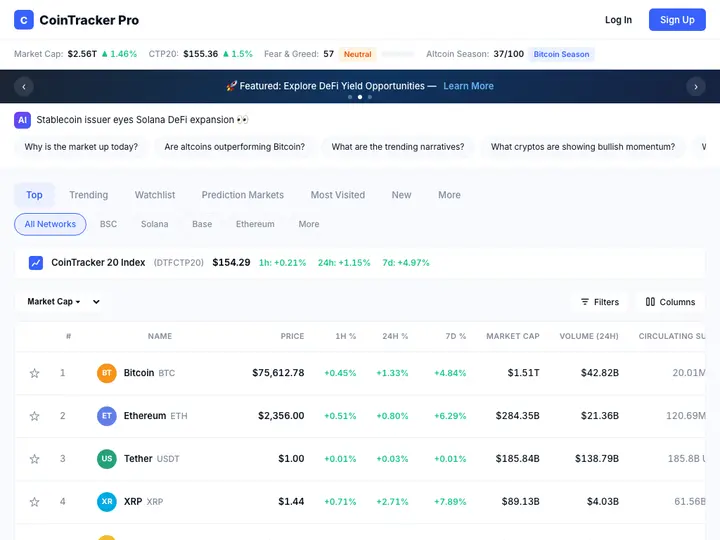Select the third banner pagination dot
Viewport: 720px width, 540px height.
(x=370, y=97)
